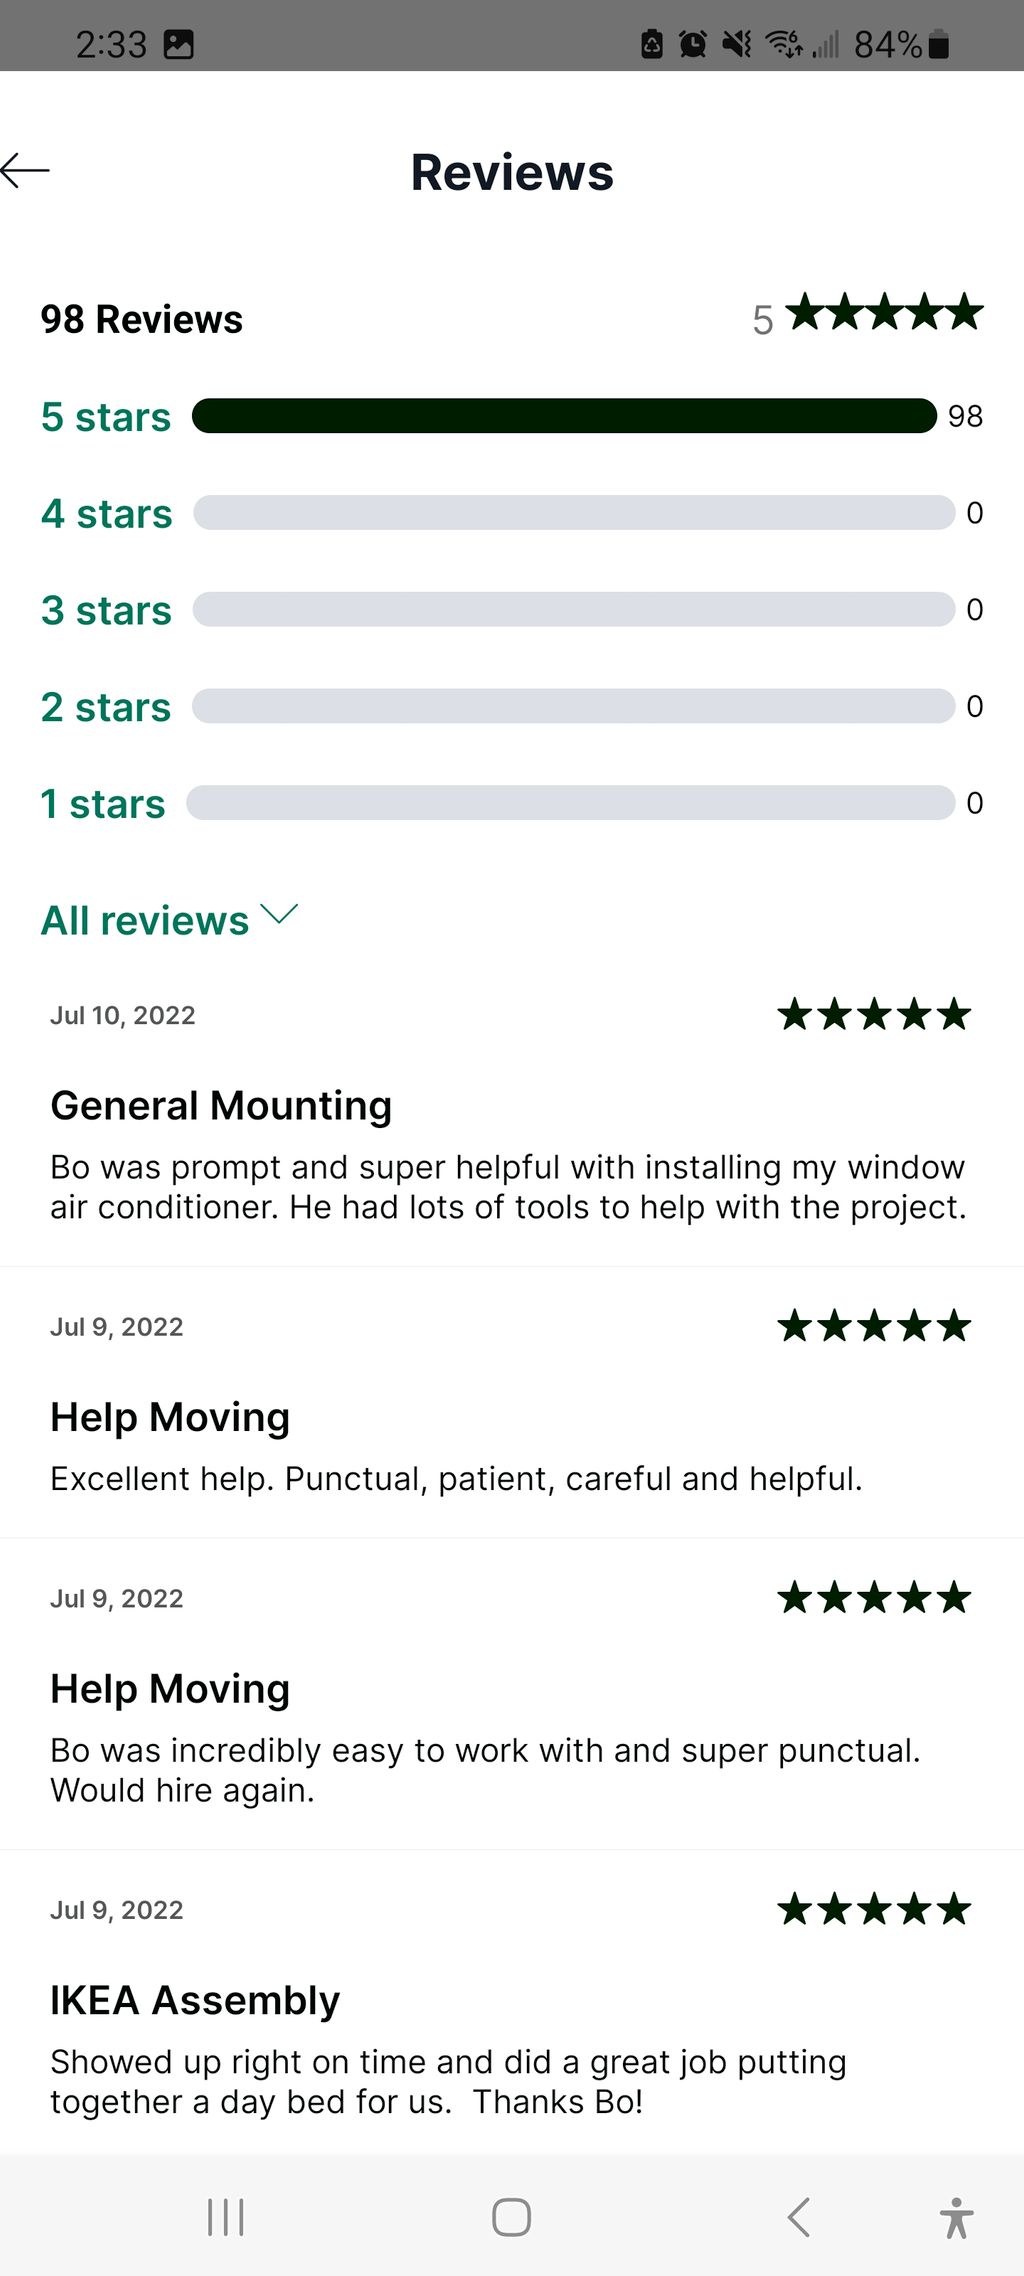Screen dimensions: 1024x2276
Task: Tap the 1 stars rating bar
Action: tap(570, 803)
